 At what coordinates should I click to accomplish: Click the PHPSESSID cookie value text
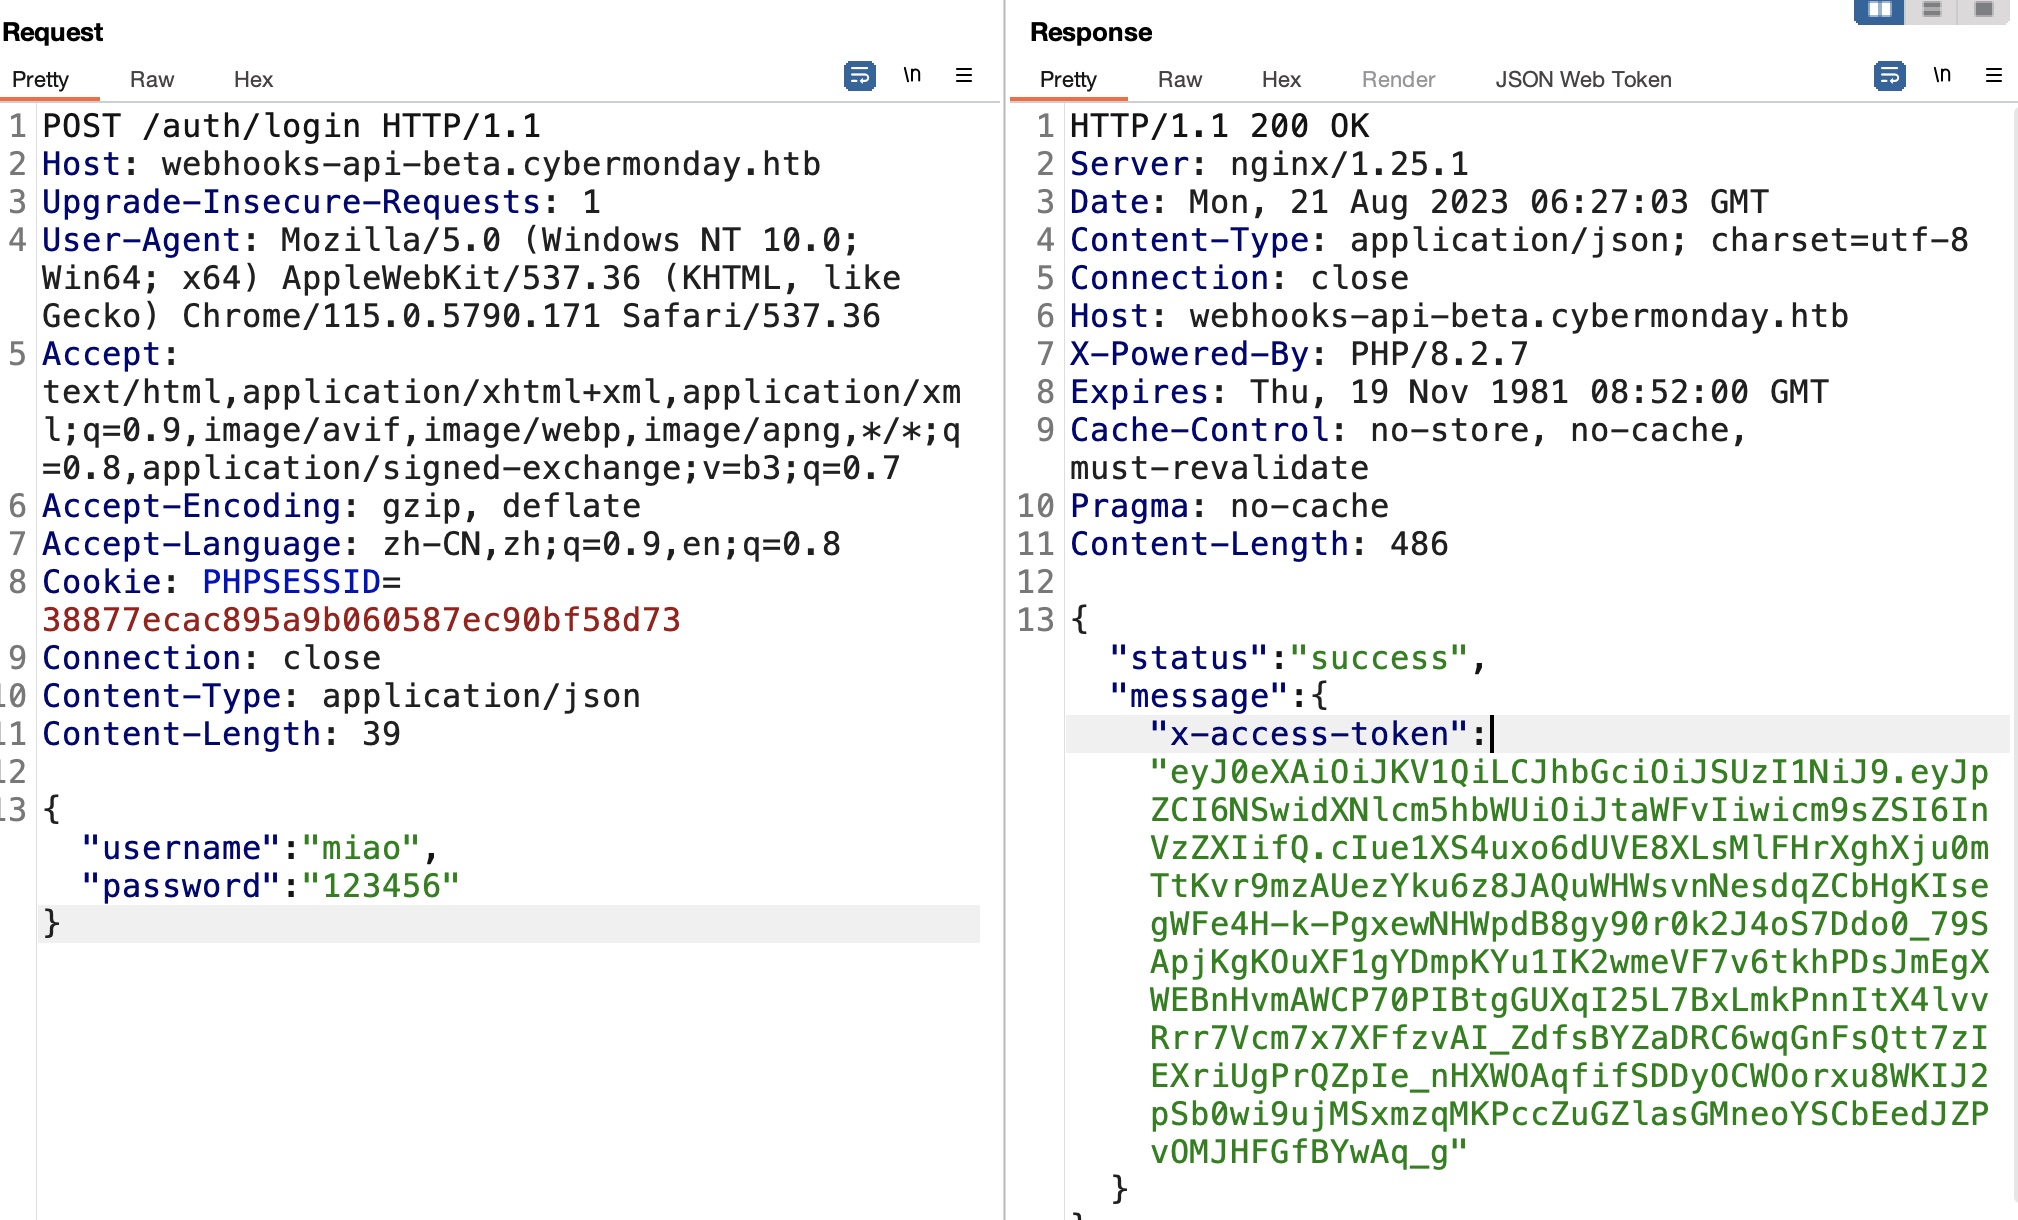click(361, 620)
